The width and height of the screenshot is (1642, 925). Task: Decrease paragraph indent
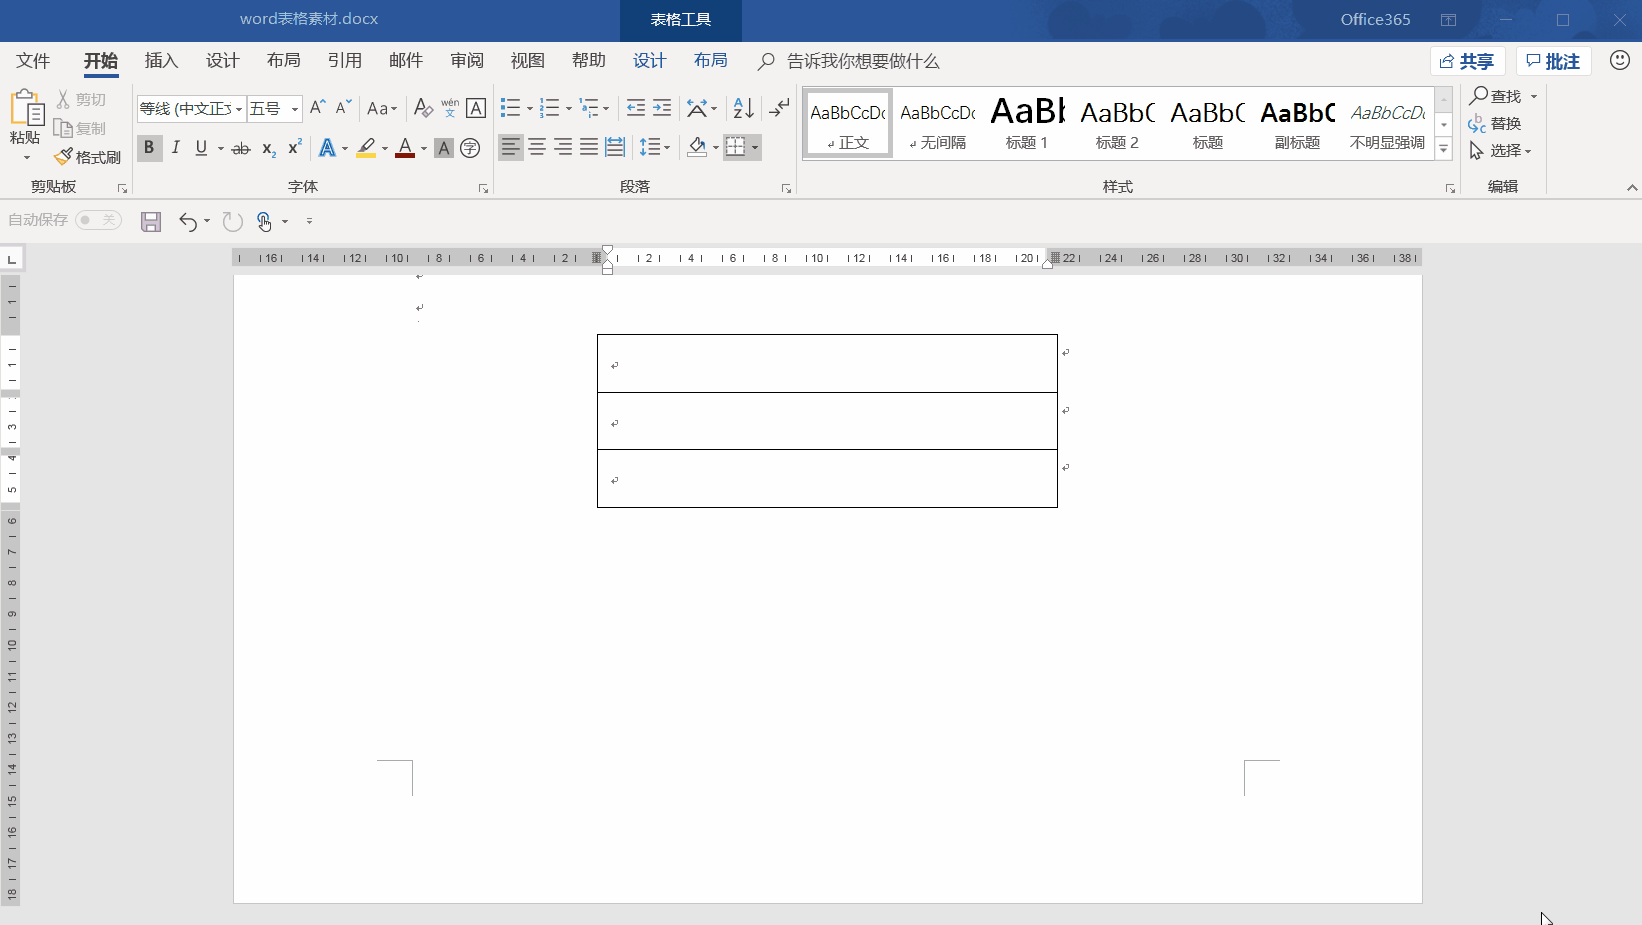pos(635,107)
